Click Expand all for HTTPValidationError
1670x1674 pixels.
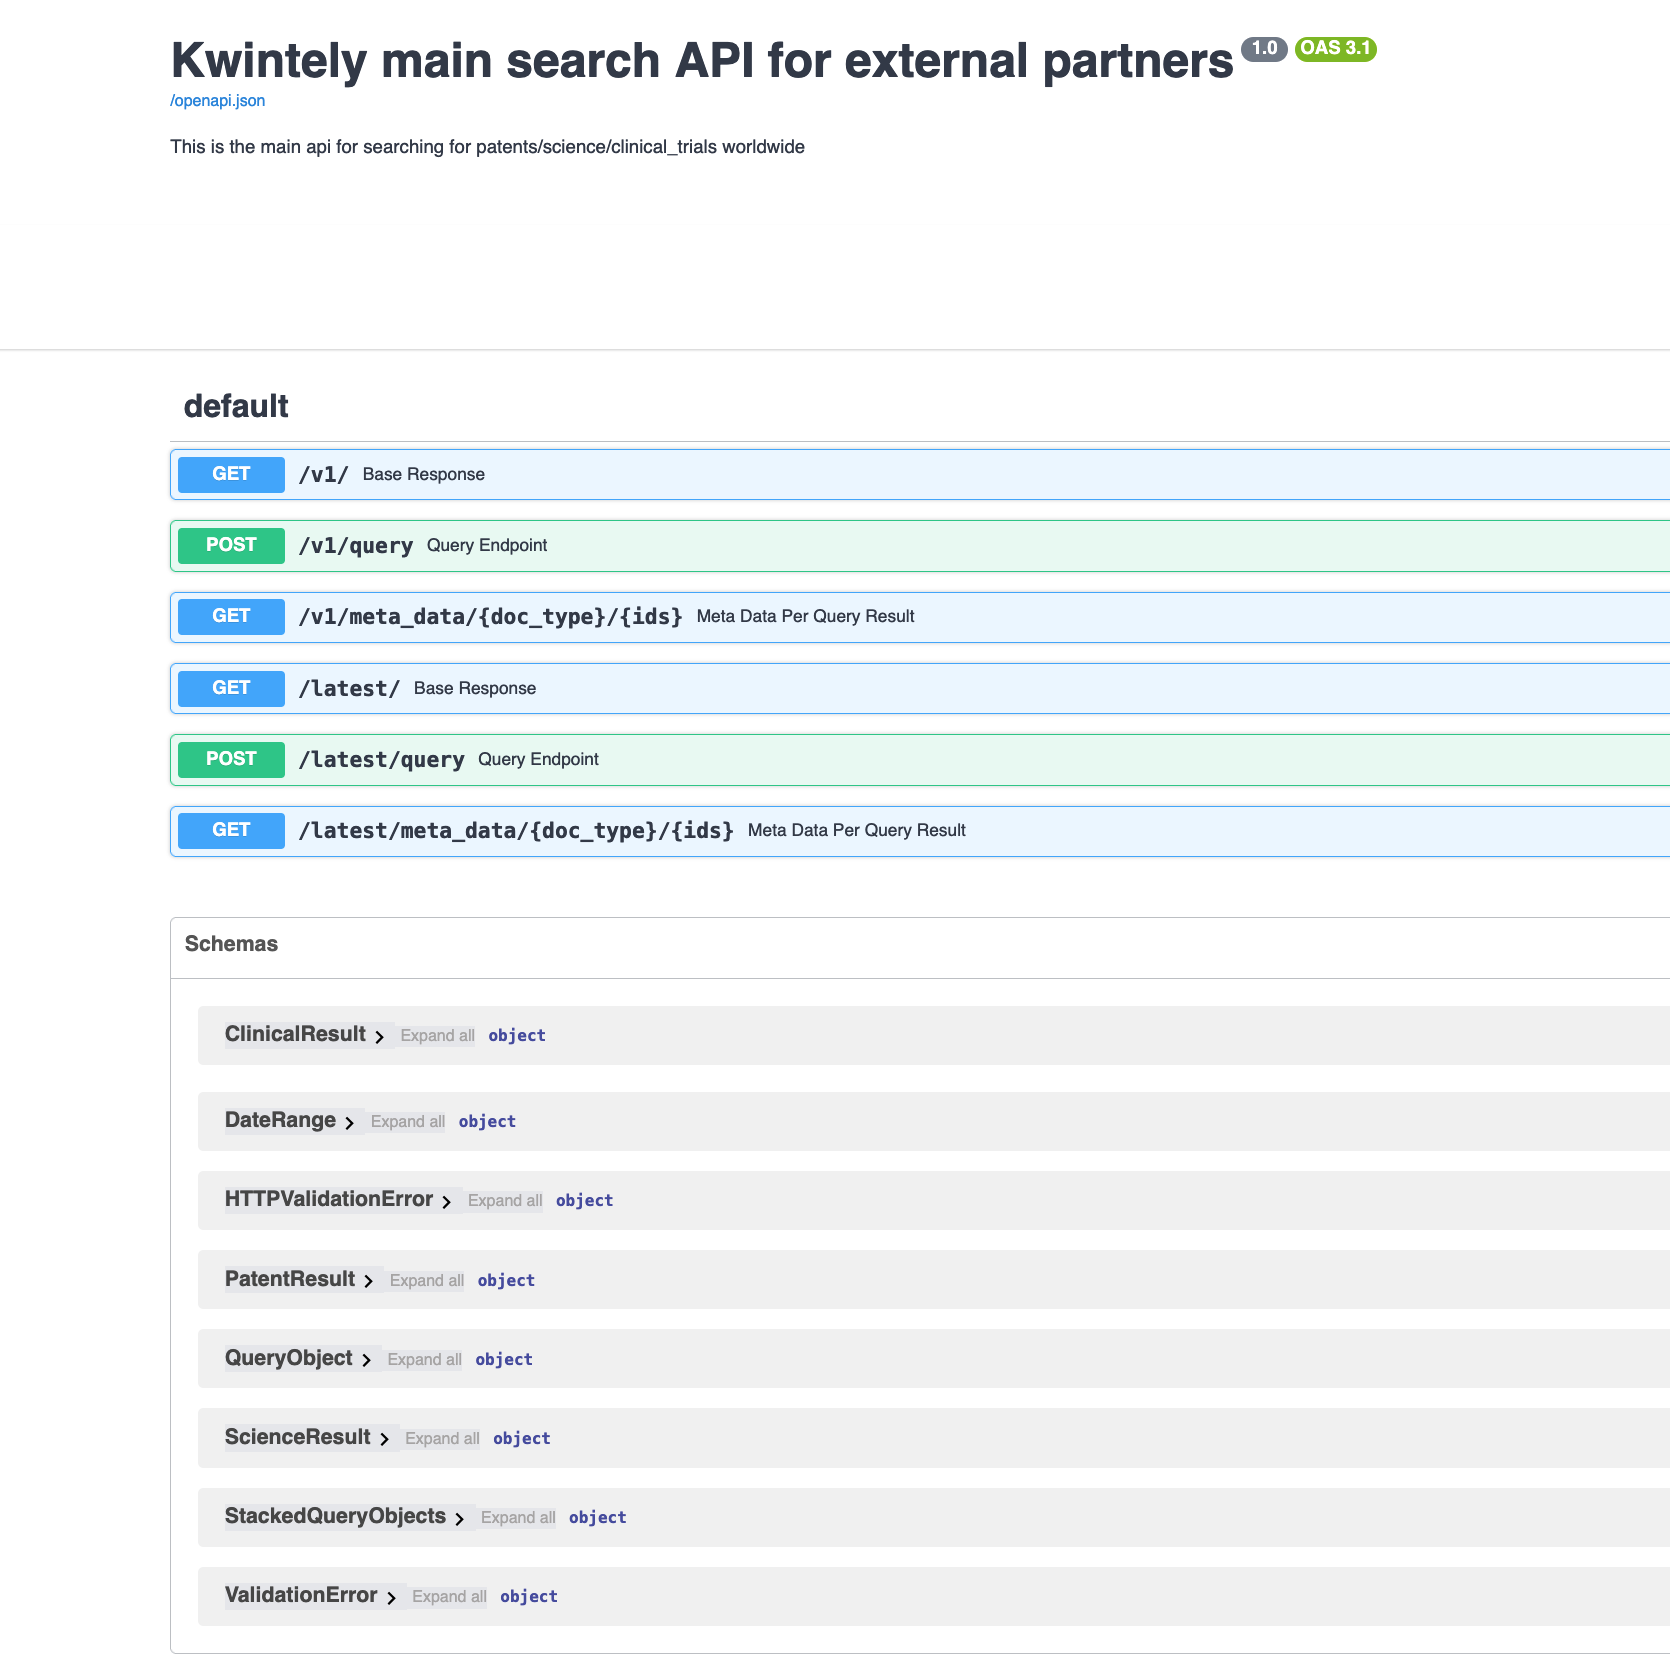(505, 1201)
